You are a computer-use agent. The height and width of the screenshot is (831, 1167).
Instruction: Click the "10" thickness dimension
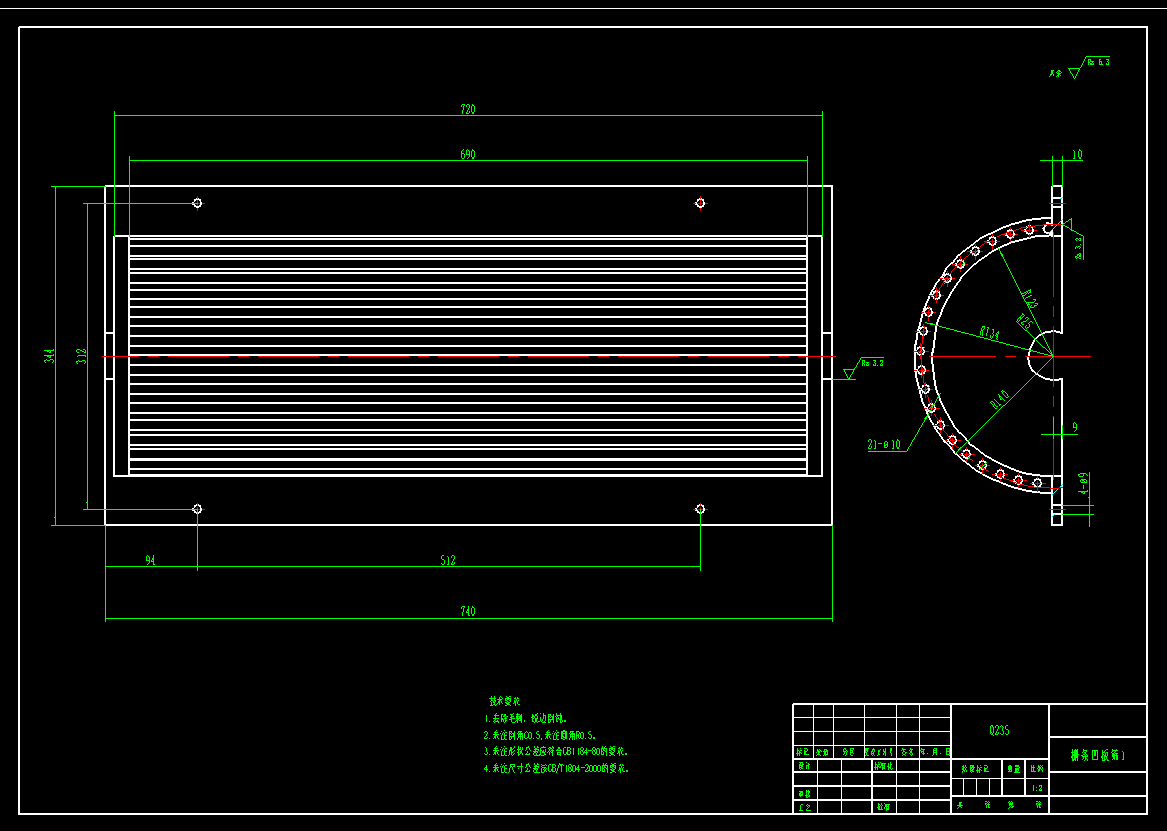[x=1077, y=155]
